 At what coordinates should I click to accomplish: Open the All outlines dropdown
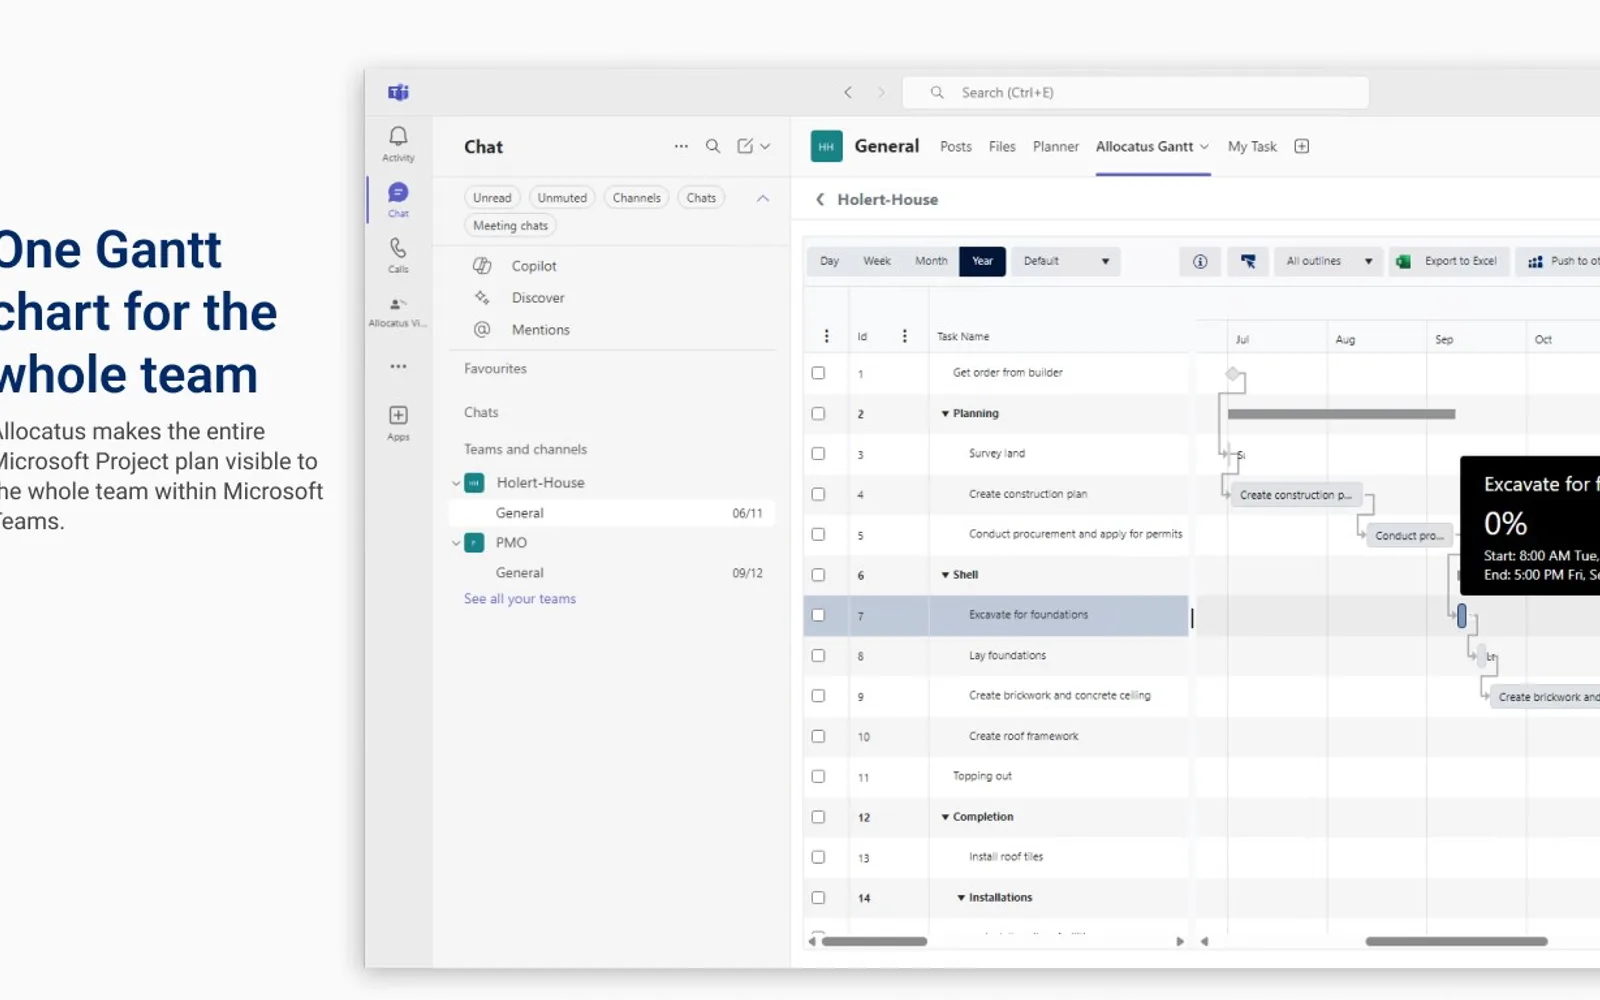1328,261
